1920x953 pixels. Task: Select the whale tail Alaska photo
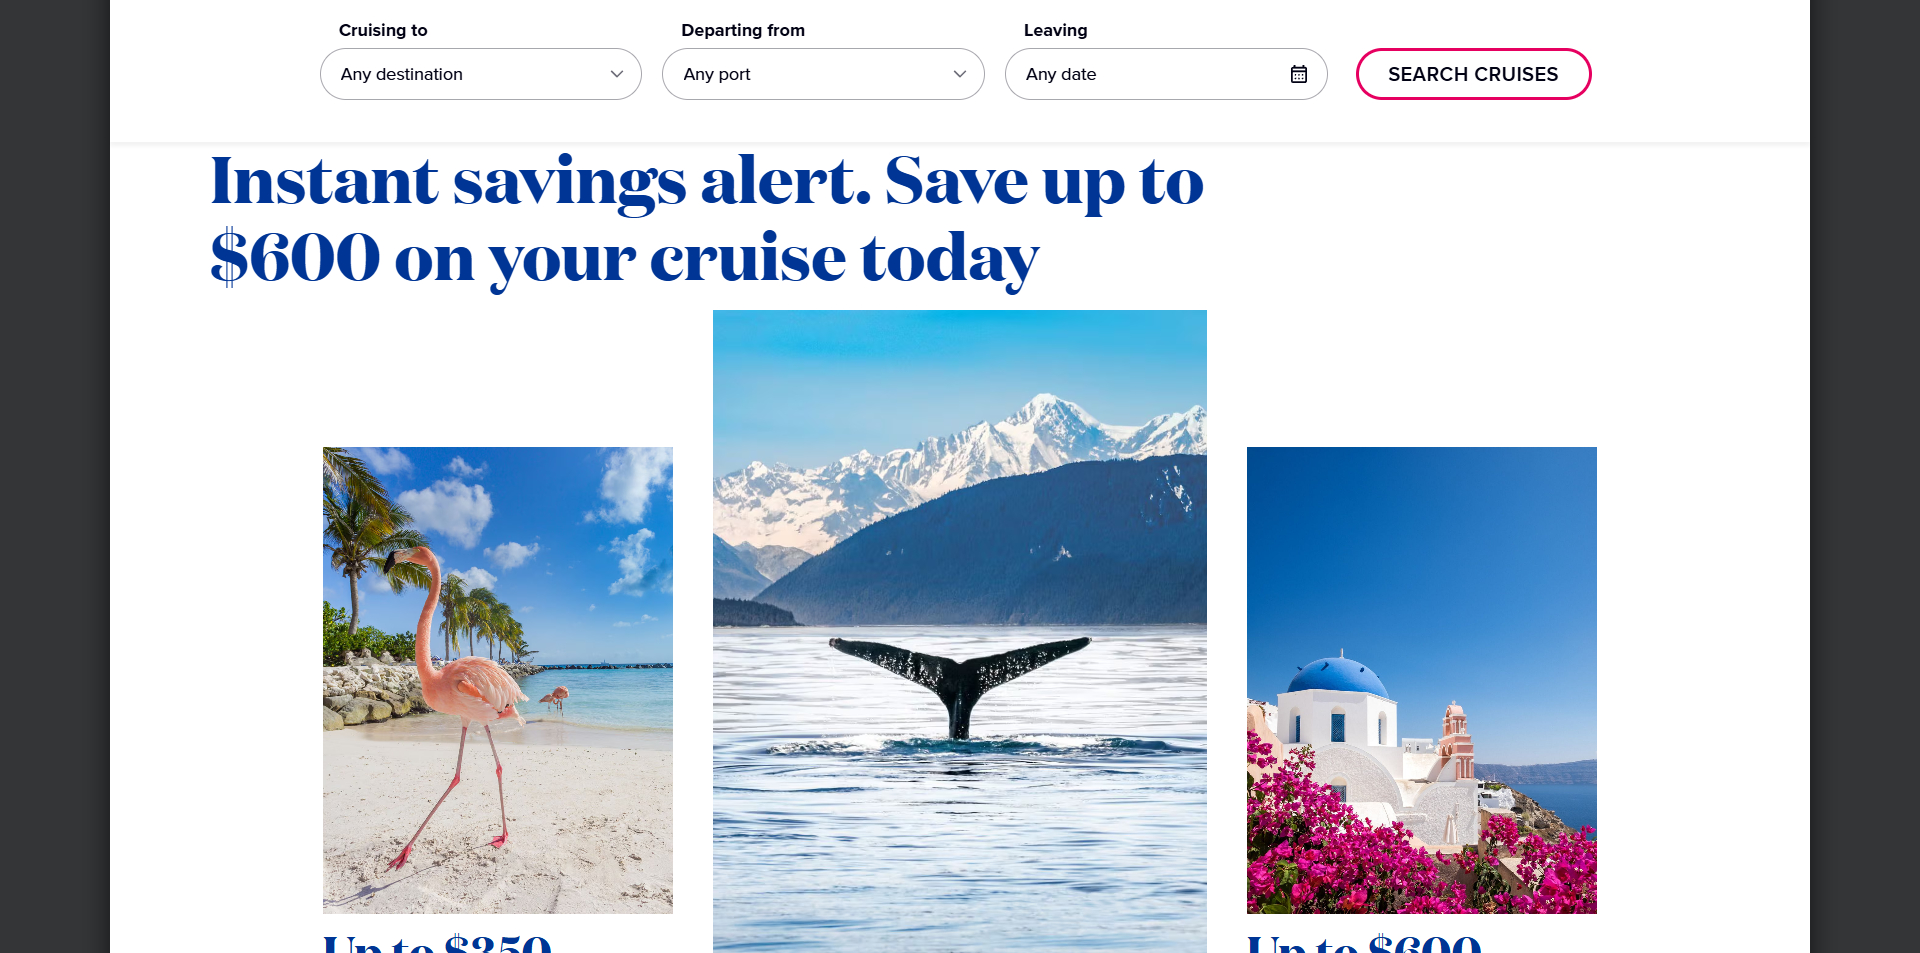pos(960,631)
